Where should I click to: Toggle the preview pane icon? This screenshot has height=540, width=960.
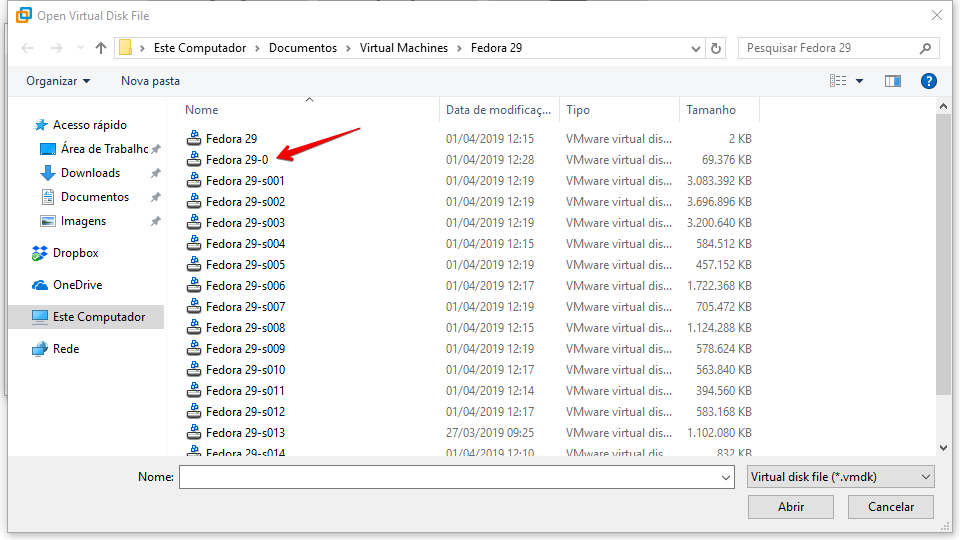pyautogui.click(x=892, y=81)
